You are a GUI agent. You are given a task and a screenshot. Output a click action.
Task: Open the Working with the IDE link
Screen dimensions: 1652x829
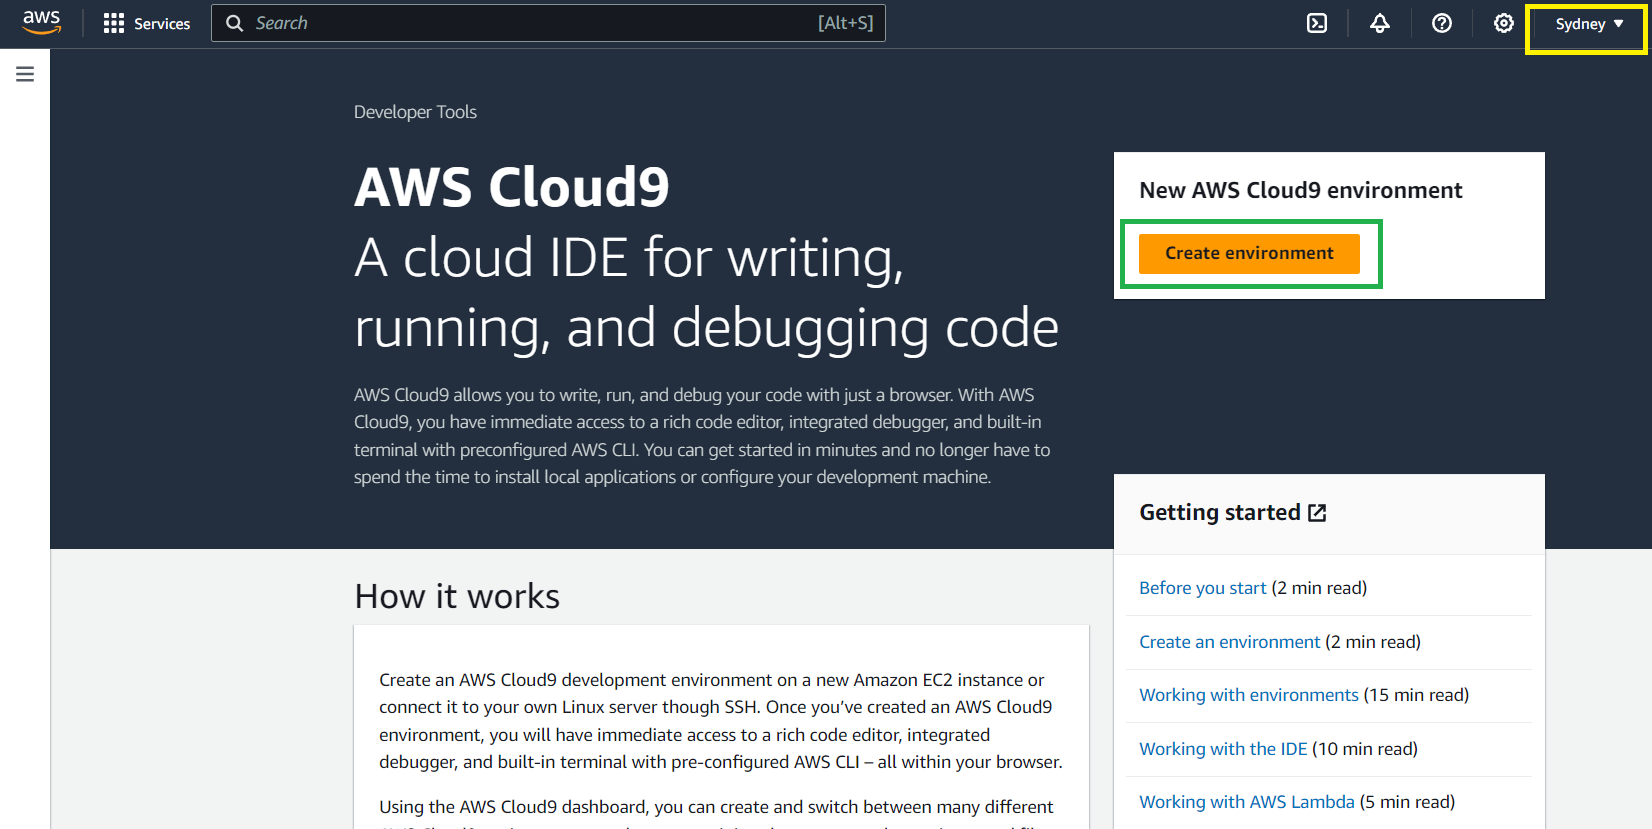click(1223, 749)
